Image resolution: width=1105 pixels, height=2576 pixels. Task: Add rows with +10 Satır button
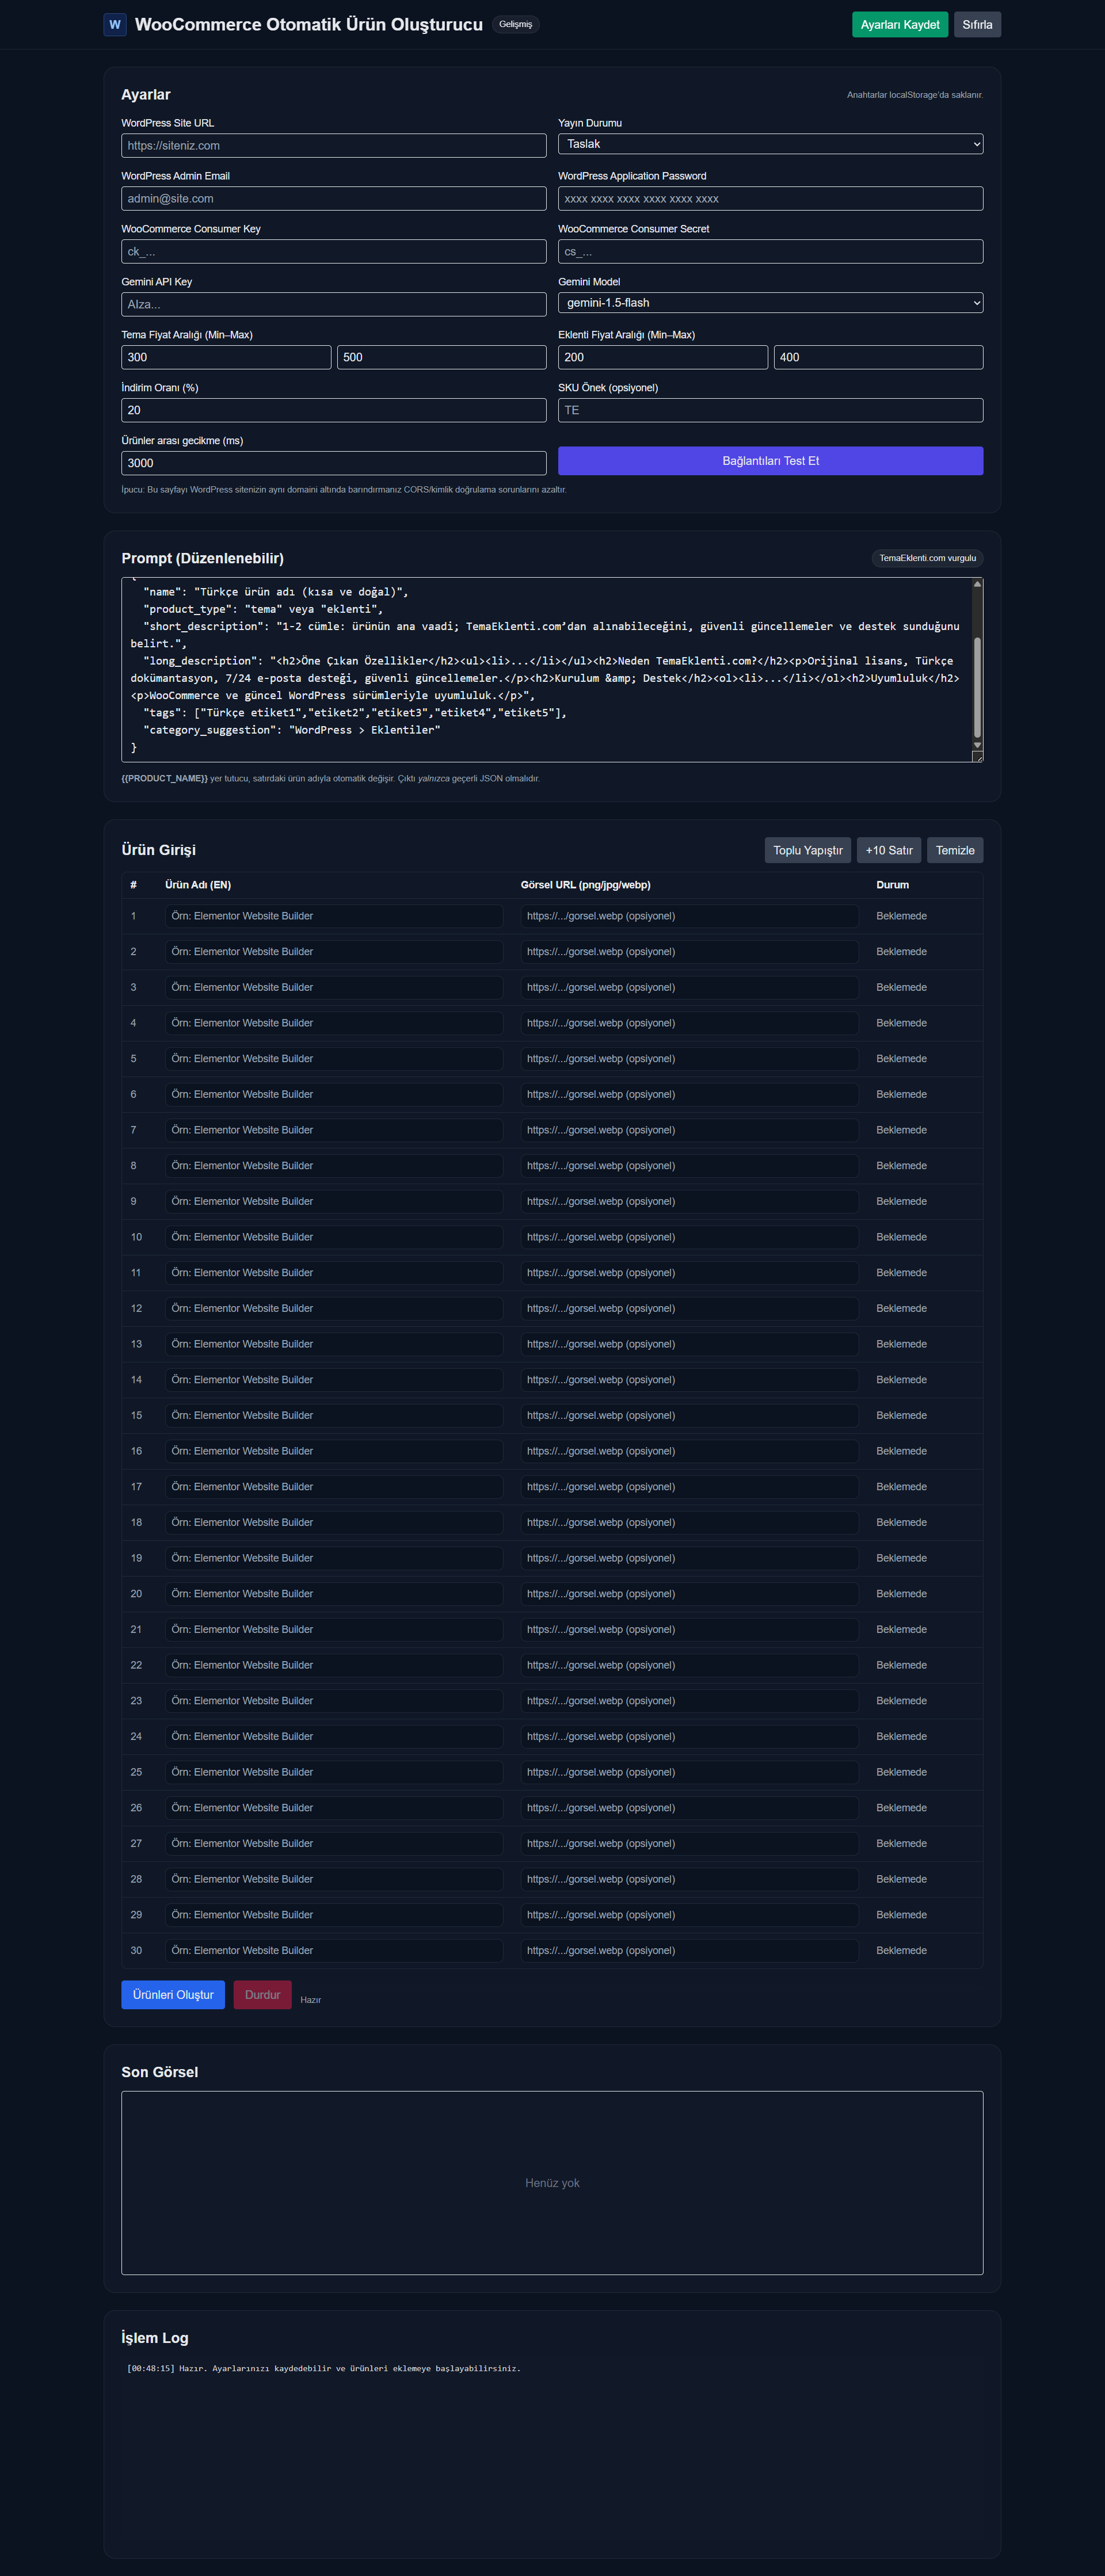(x=889, y=850)
